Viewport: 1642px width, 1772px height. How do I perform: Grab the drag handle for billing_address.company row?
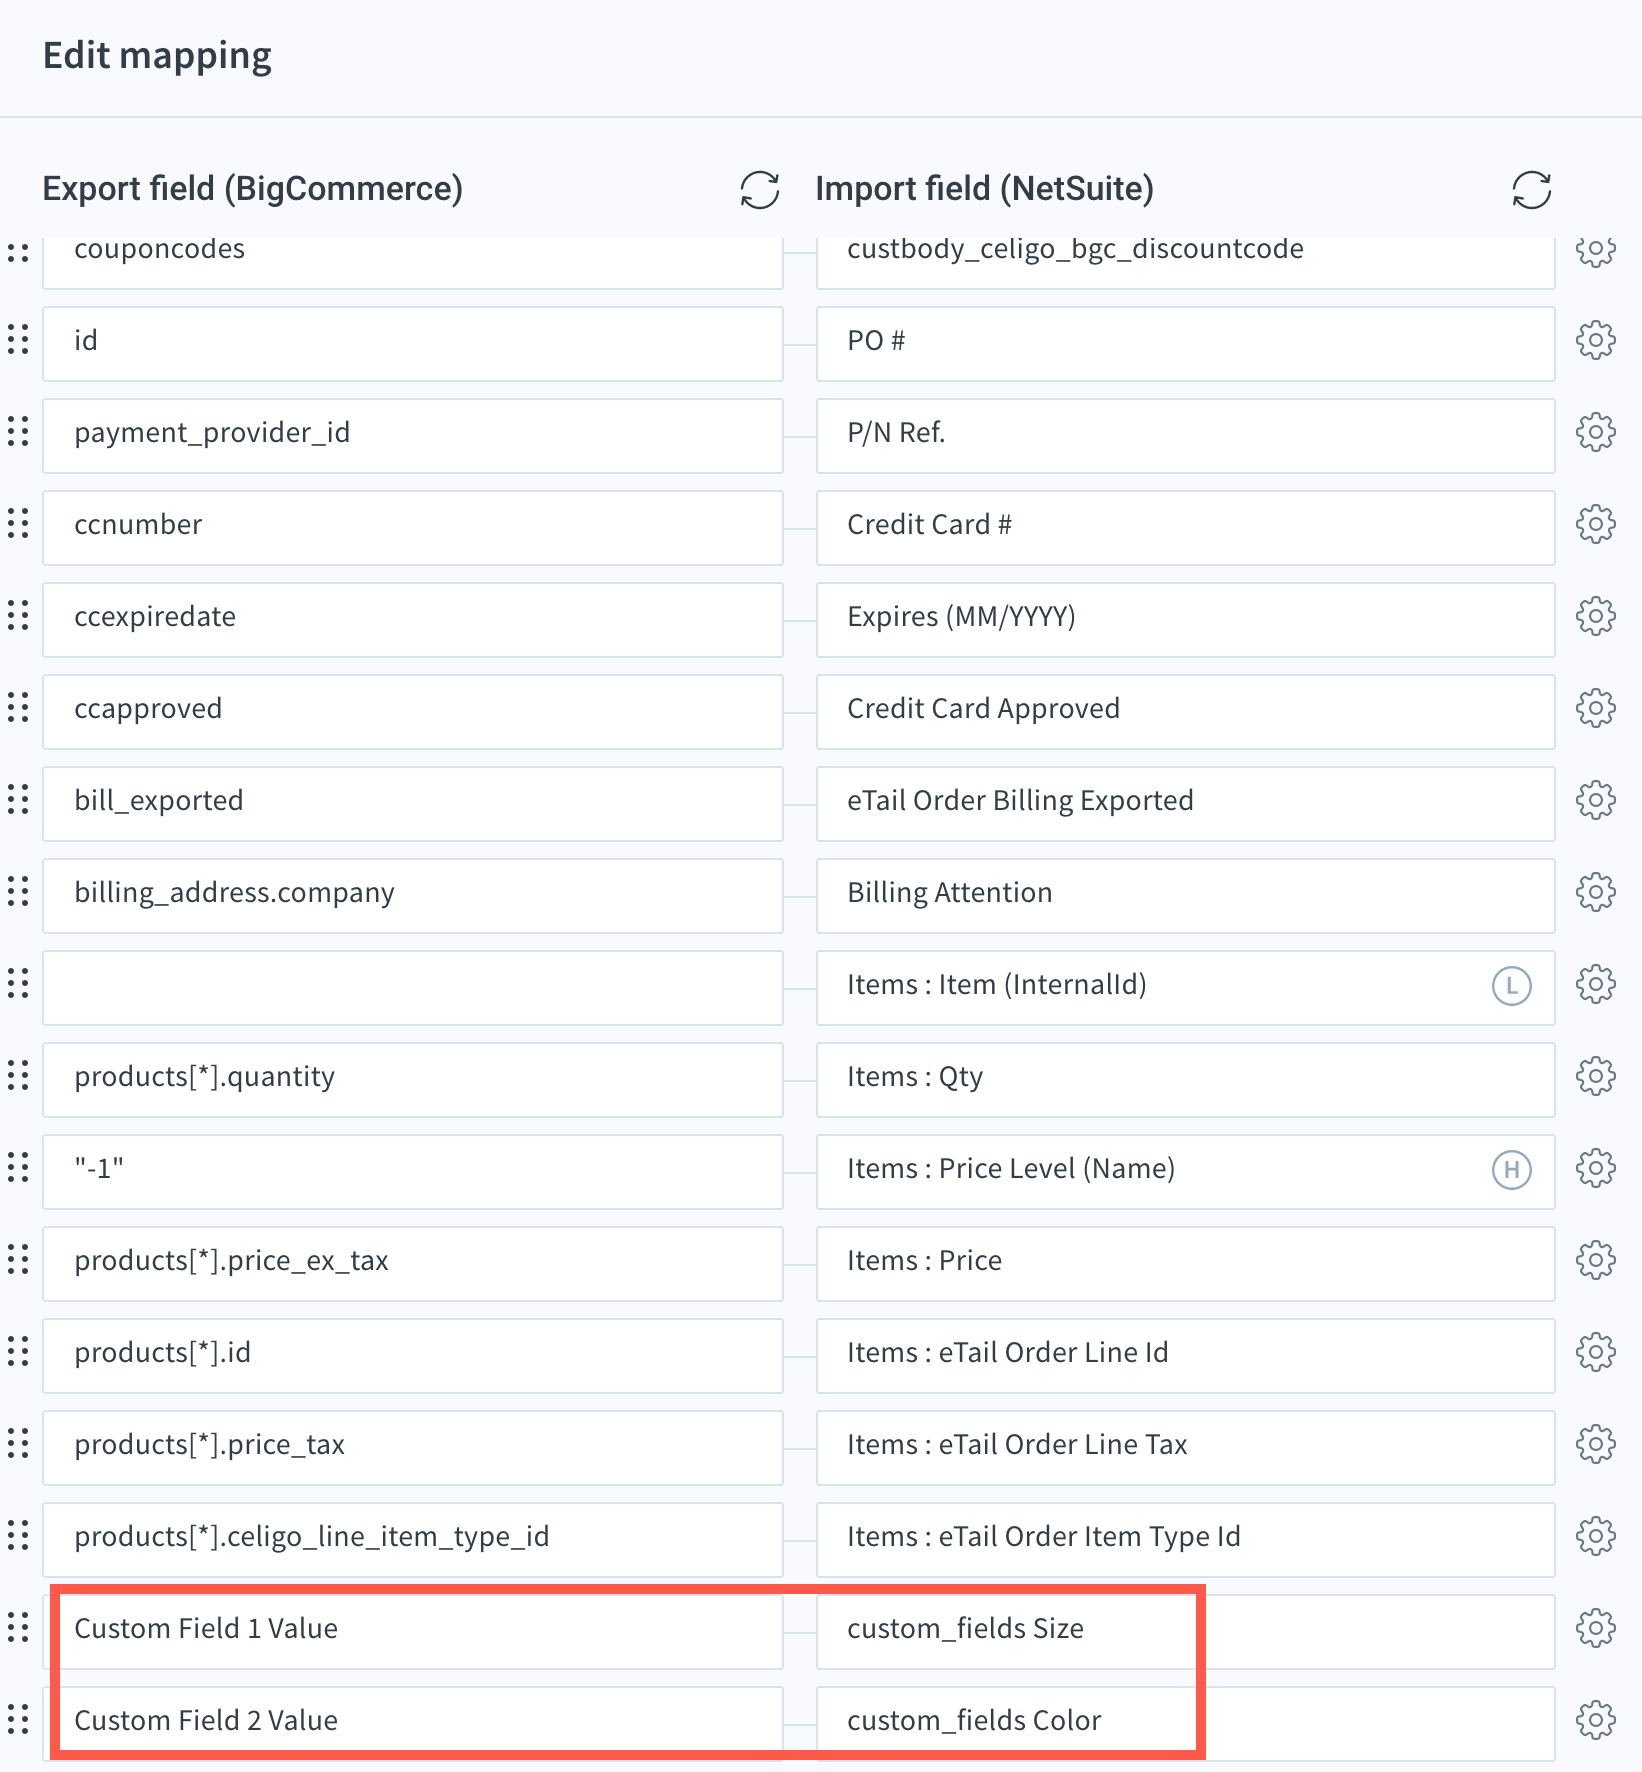(x=18, y=893)
